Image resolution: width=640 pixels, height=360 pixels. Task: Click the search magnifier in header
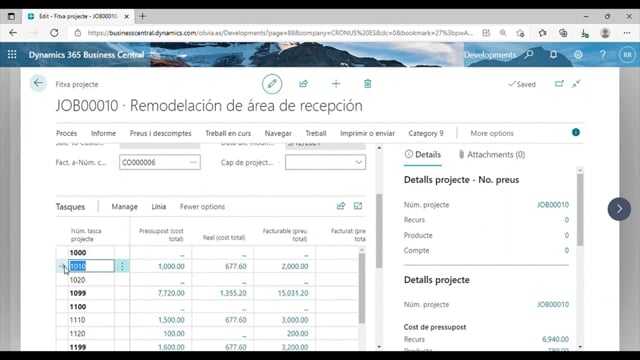click(529, 54)
